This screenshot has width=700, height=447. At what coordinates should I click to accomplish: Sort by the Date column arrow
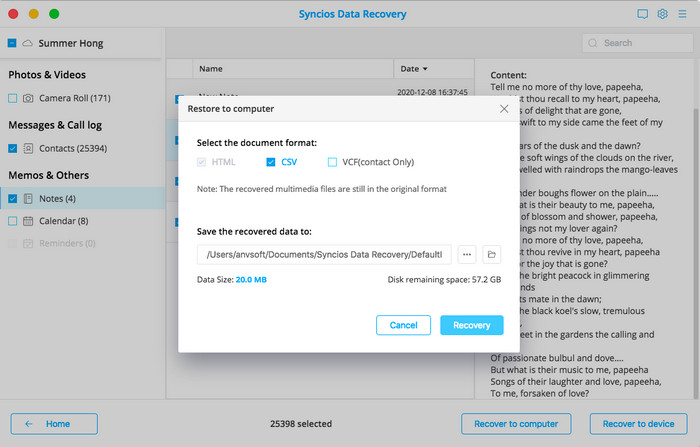point(426,70)
